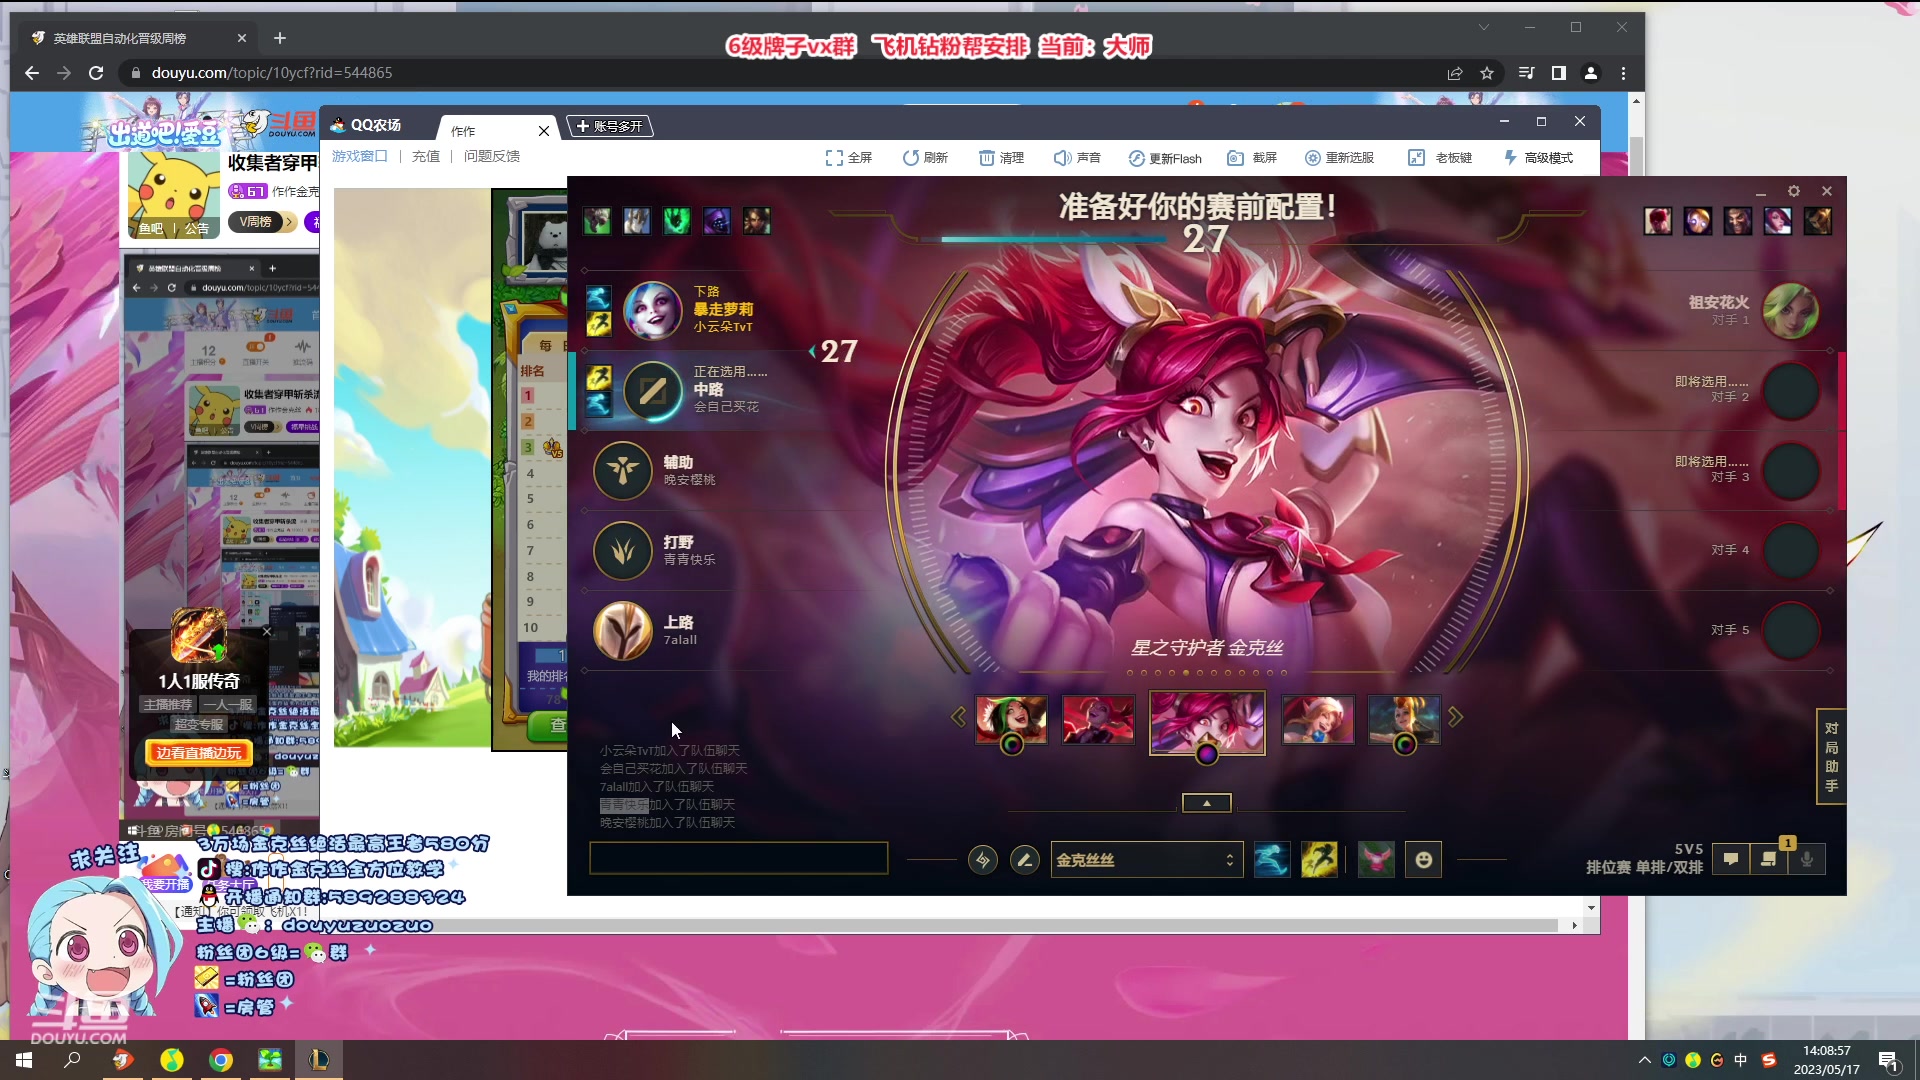The height and width of the screenshot is (1080, 1920).
Task: Open the 问题反馈 feedback link
Action: 491,156
